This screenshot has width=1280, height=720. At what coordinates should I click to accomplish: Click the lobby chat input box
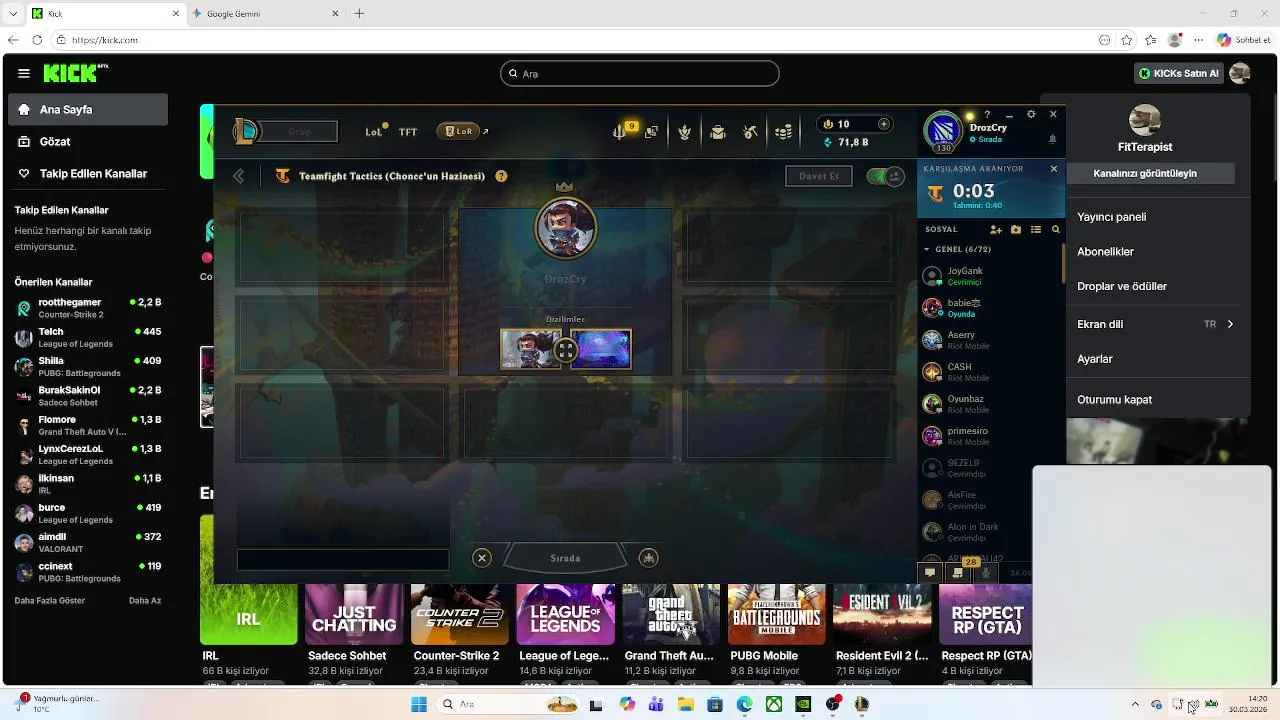pyautogui.click(x=343, y=560)
